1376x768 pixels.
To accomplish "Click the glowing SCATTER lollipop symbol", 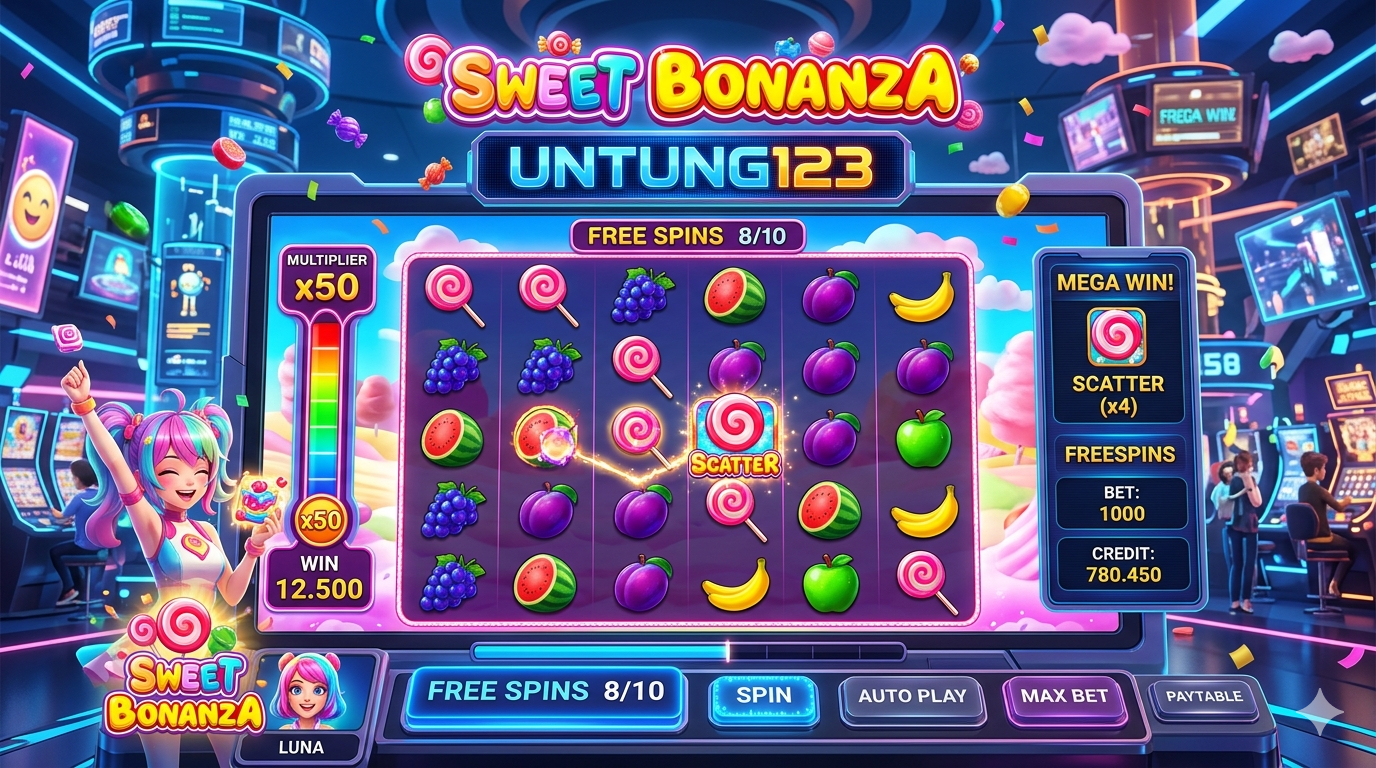I will [734, 434].
